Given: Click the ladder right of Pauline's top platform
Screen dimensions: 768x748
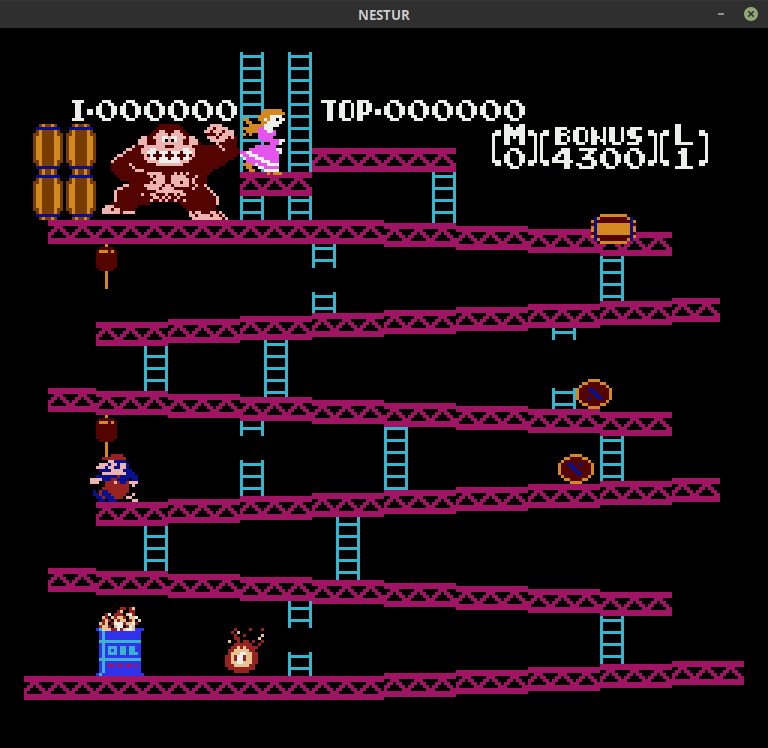Looking at the screenshot, I should click(444, 197).
